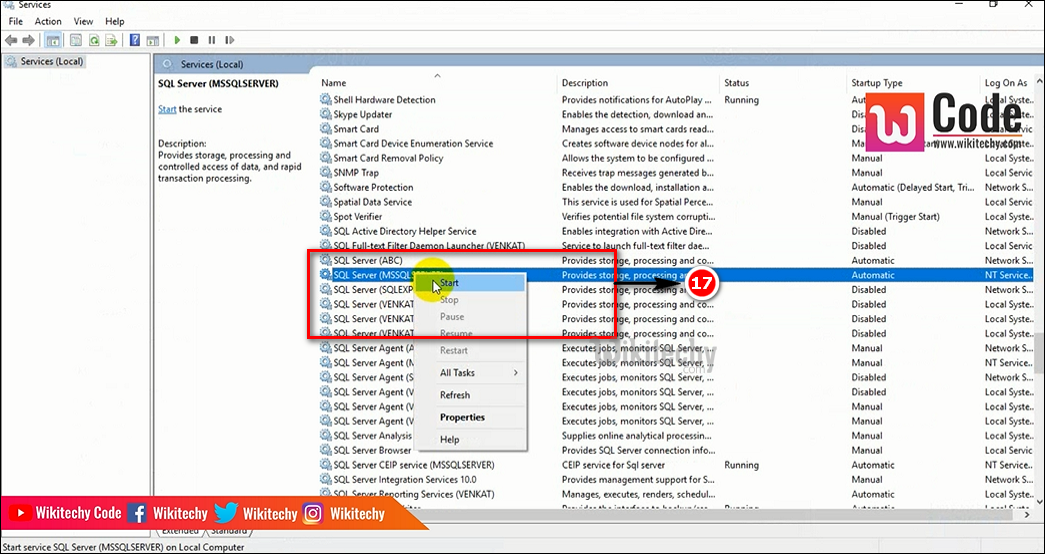Click gear icon beside SQL Active Directory Helper Service
The image size is (1045, 554).
325,231
